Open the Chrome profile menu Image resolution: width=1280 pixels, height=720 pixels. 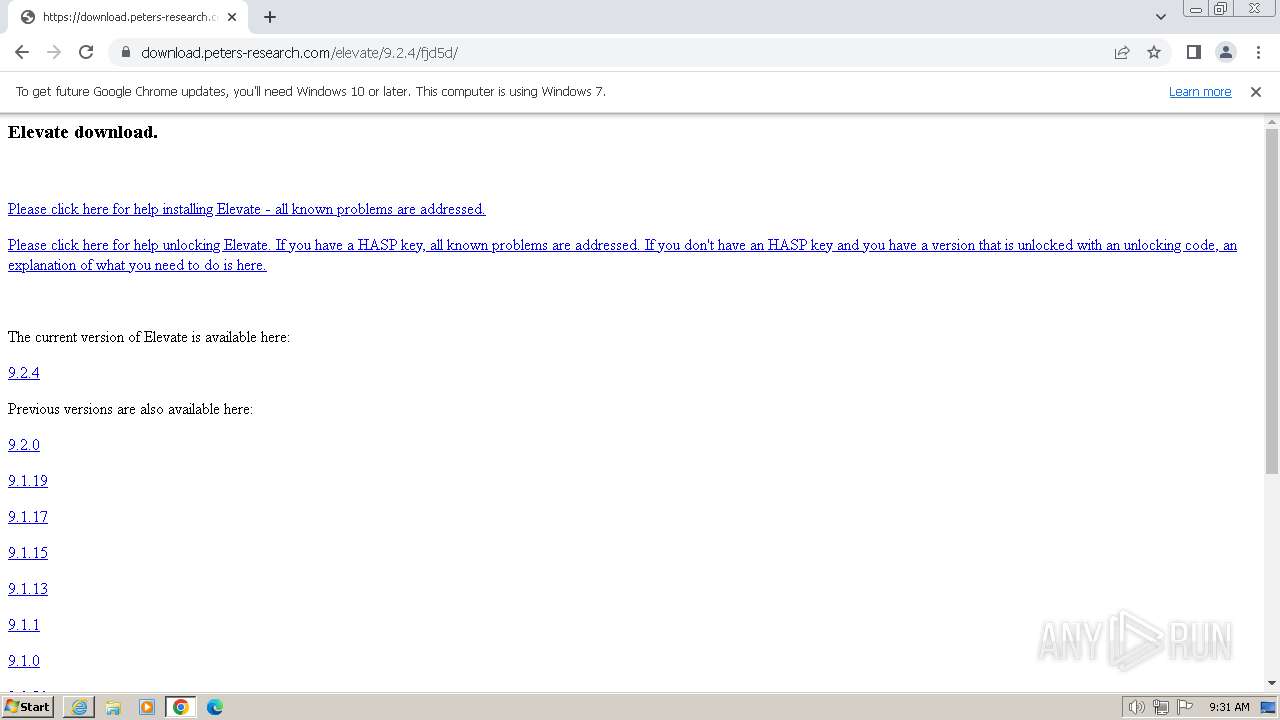coord(1225,52)
